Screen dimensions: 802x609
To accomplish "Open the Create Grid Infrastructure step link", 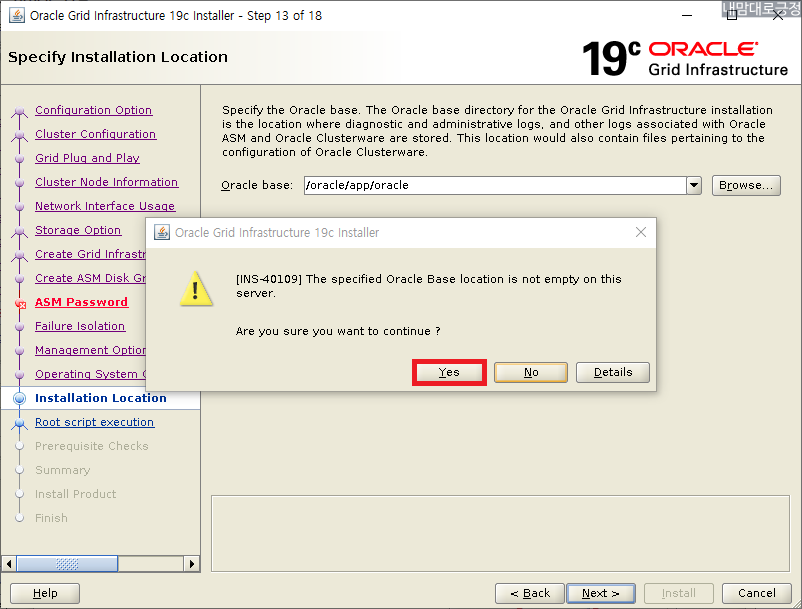I will (90, 254).
